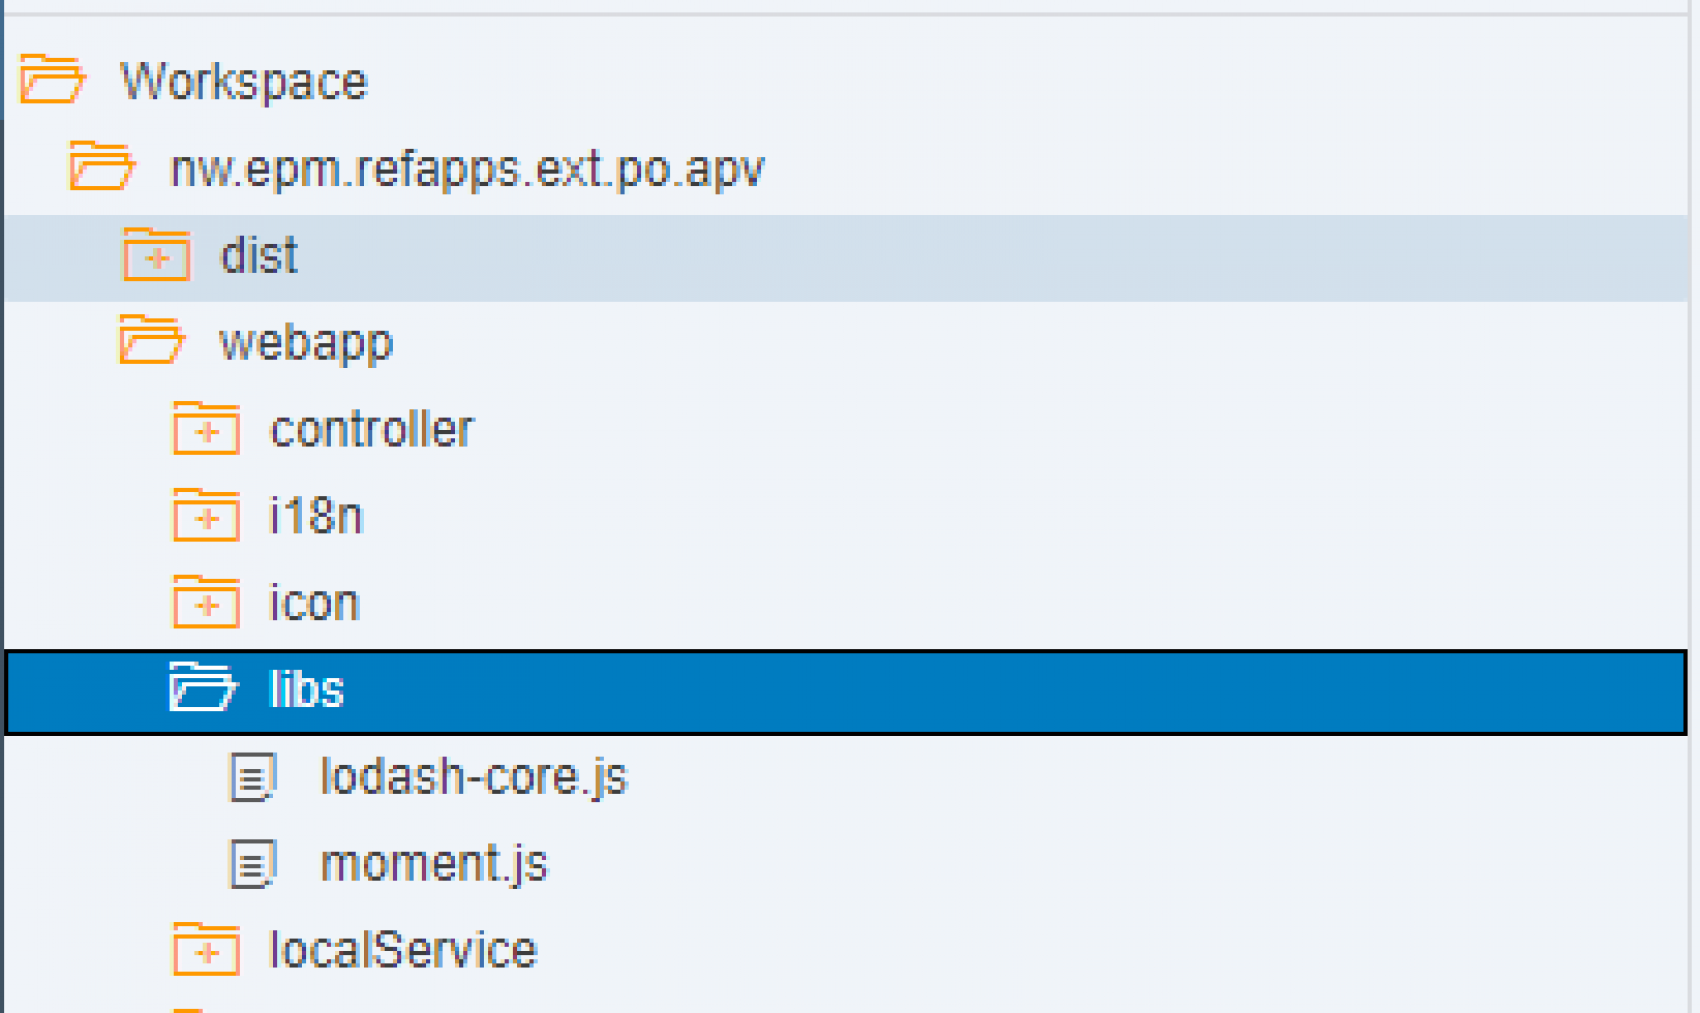
Task: Select the Workspace root label
Action: click(x=244, y=82)
